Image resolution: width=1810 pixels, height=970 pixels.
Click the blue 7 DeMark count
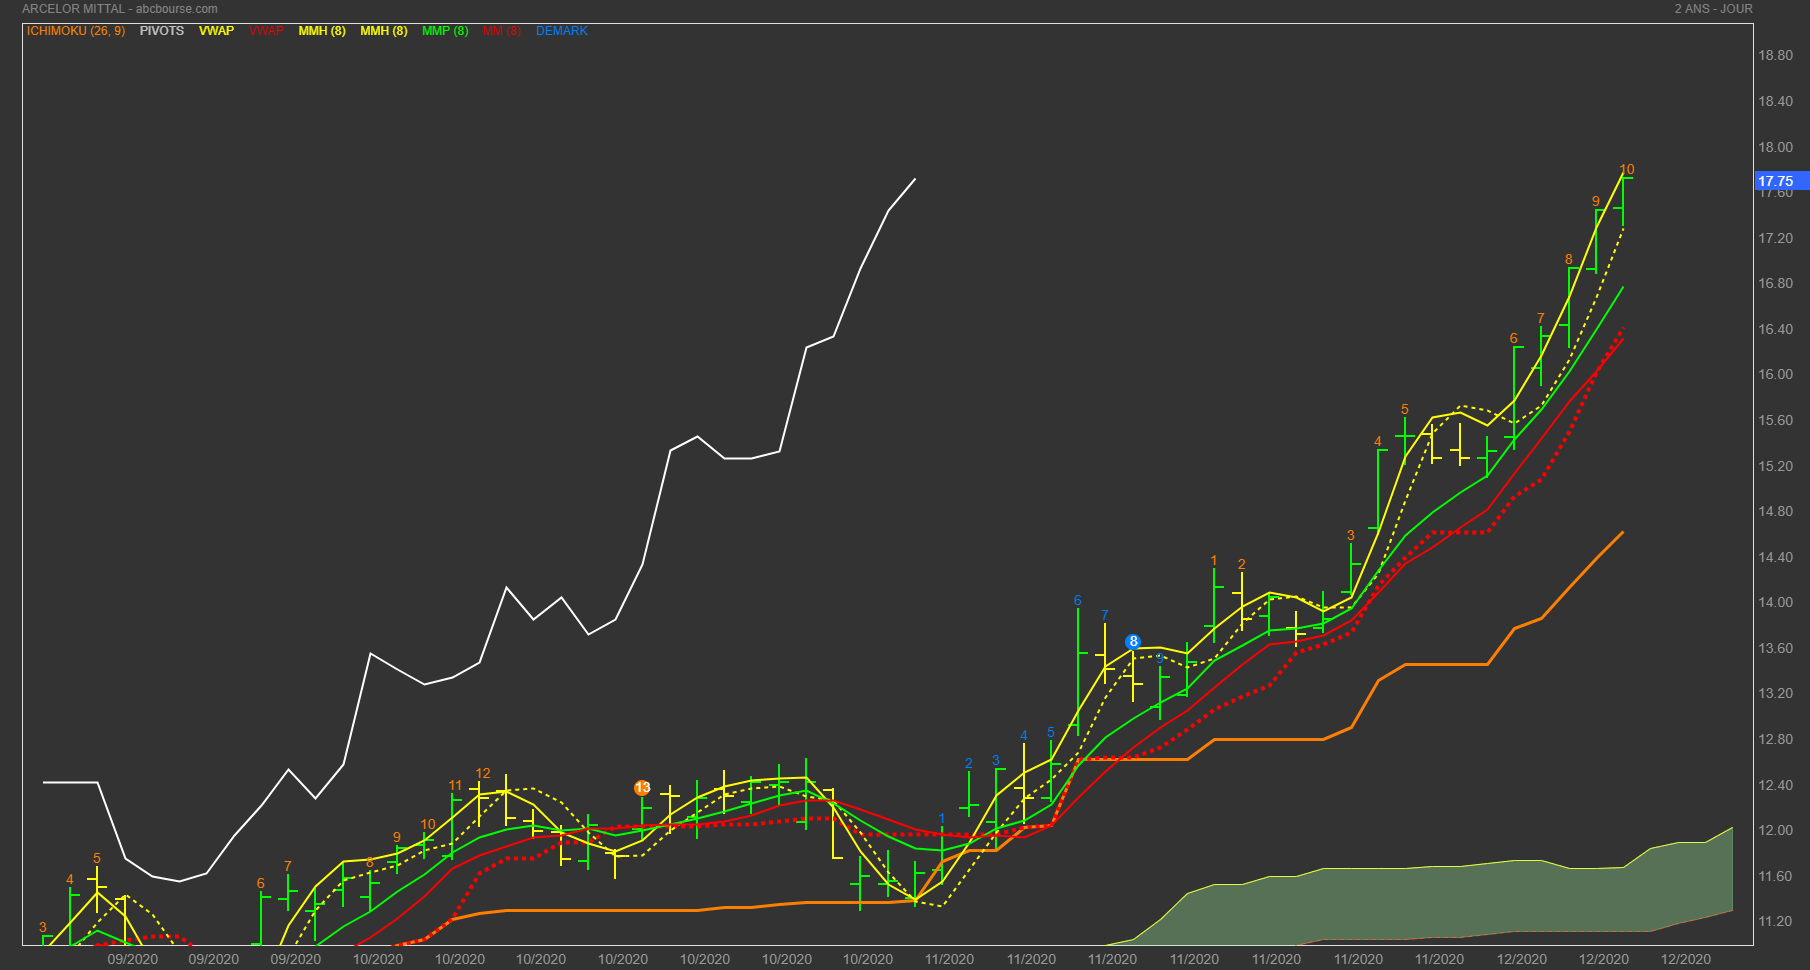click(x=1105, y=615)
